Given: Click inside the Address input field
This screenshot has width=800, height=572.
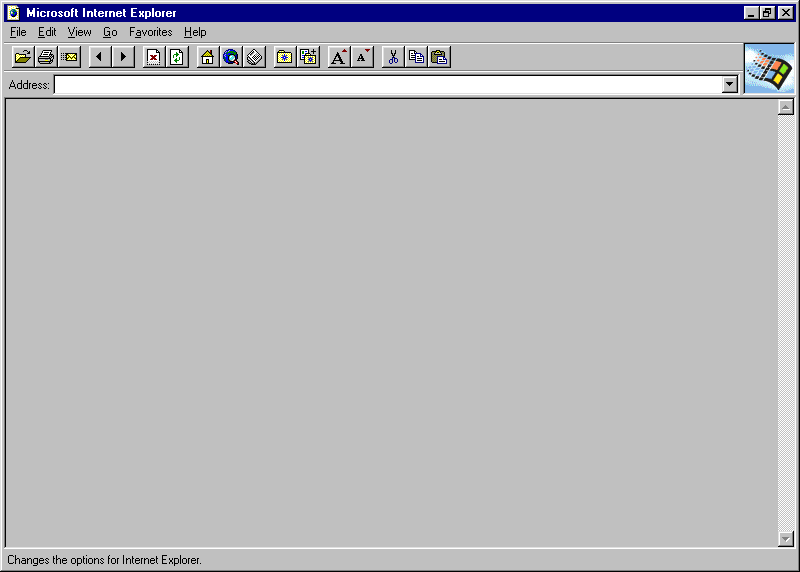Looking at the screenshot, I should (x=388, y=85).
